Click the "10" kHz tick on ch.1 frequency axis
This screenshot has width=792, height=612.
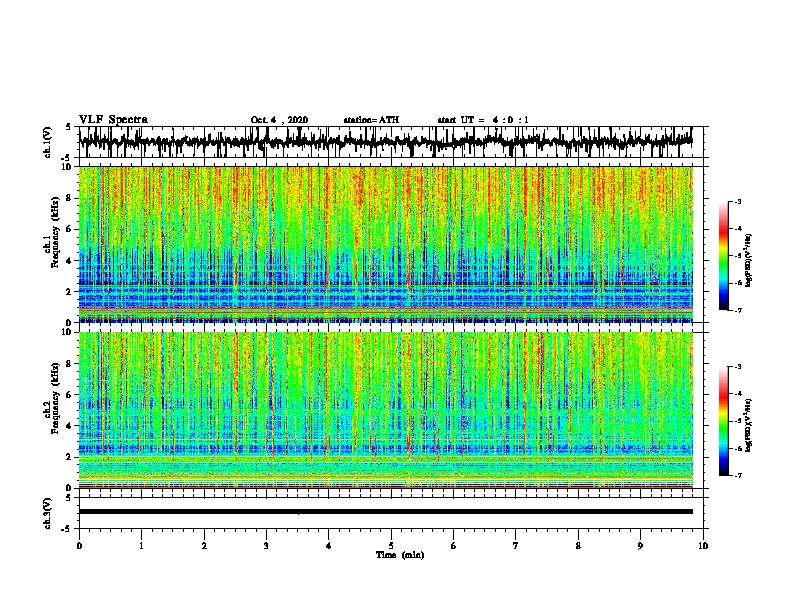tap(68, 167)
